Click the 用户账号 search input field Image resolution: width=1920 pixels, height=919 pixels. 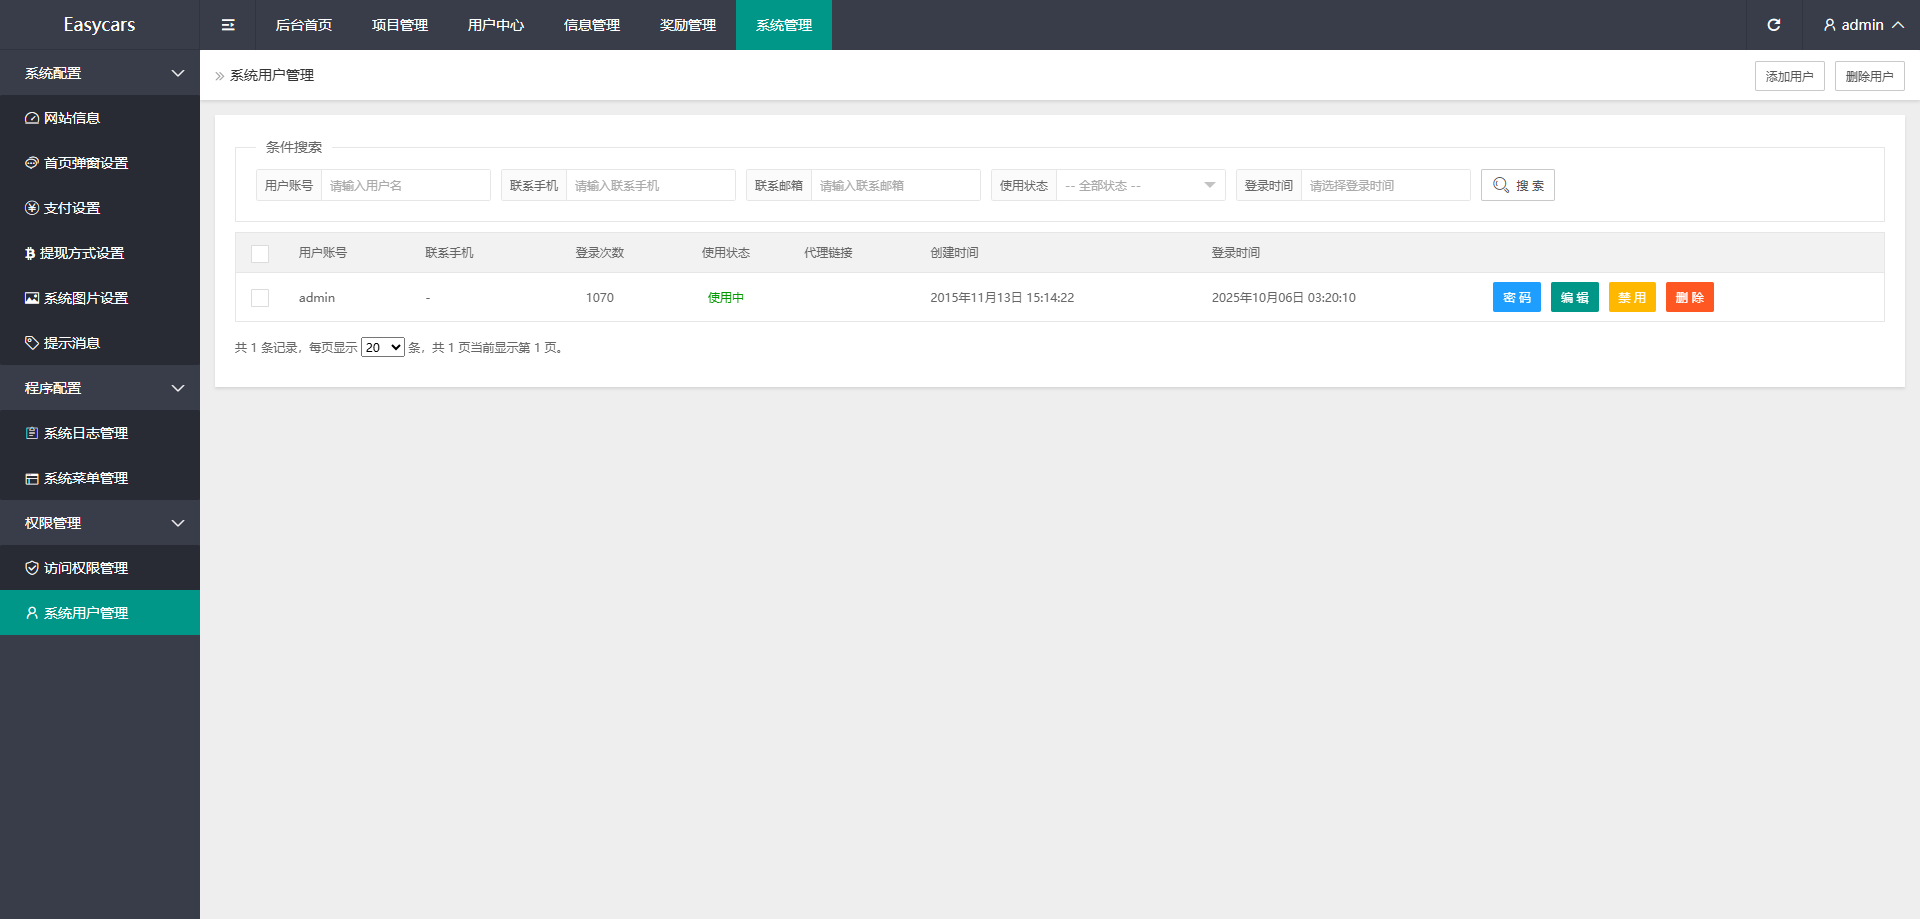[x=405, y=185]
